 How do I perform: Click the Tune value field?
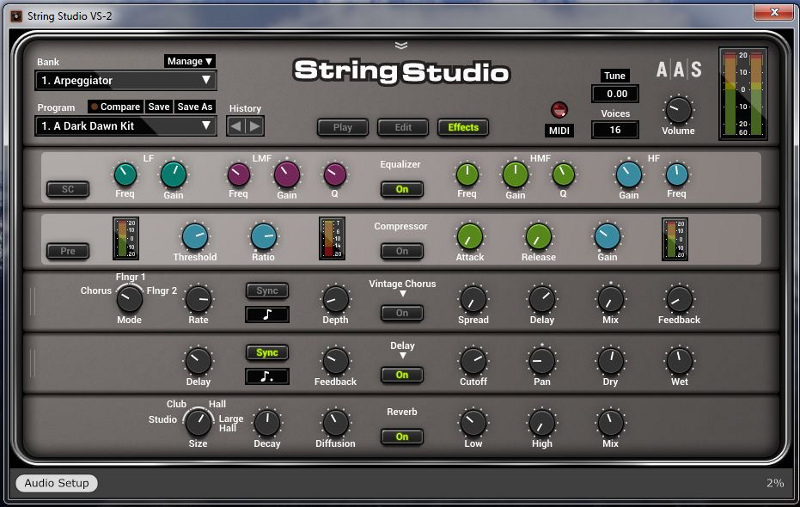pyautogui.click(x=615, y=94)
